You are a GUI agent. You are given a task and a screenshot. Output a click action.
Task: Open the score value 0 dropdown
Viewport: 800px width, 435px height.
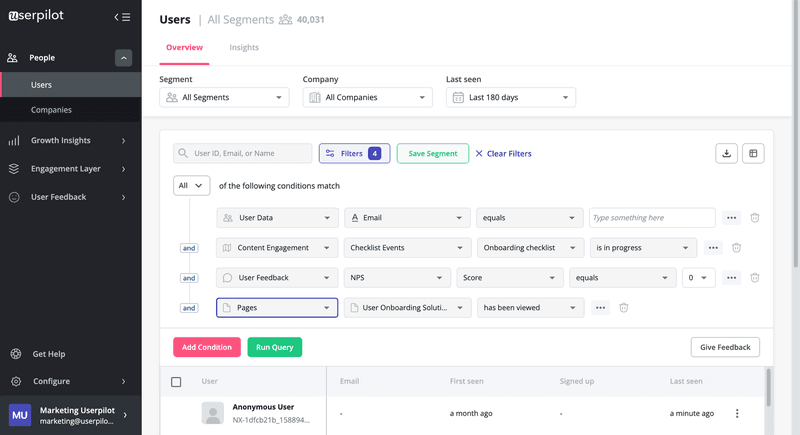(698, 278)
